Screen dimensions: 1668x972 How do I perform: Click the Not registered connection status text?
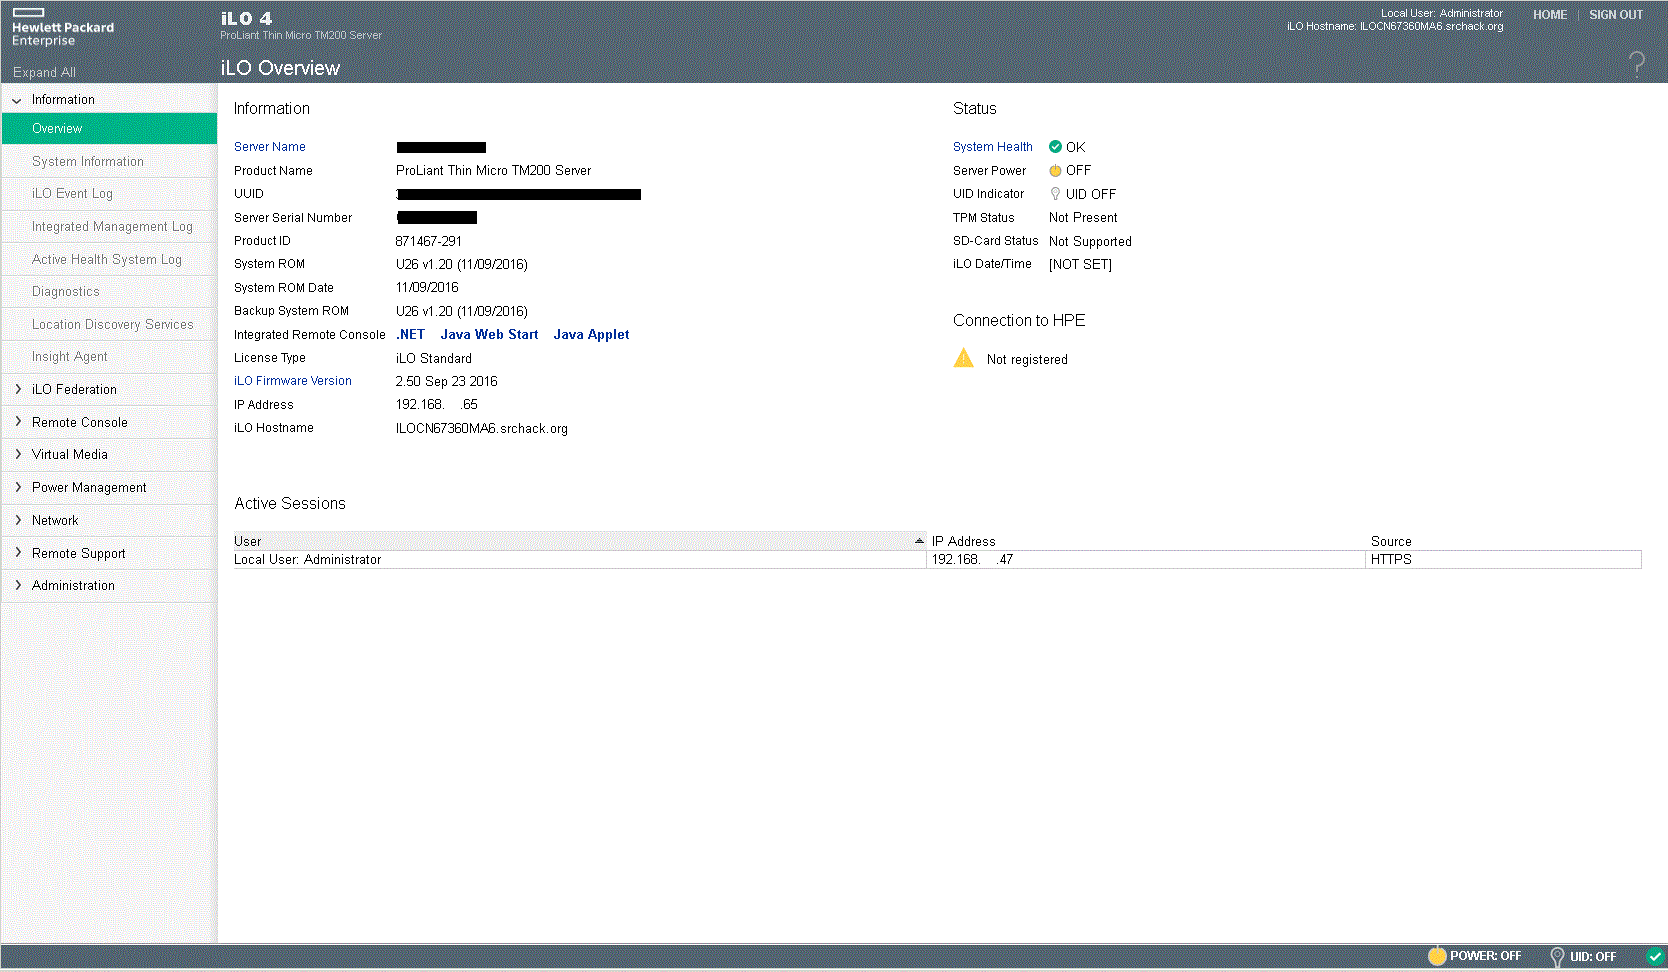tap(1027, 360)
